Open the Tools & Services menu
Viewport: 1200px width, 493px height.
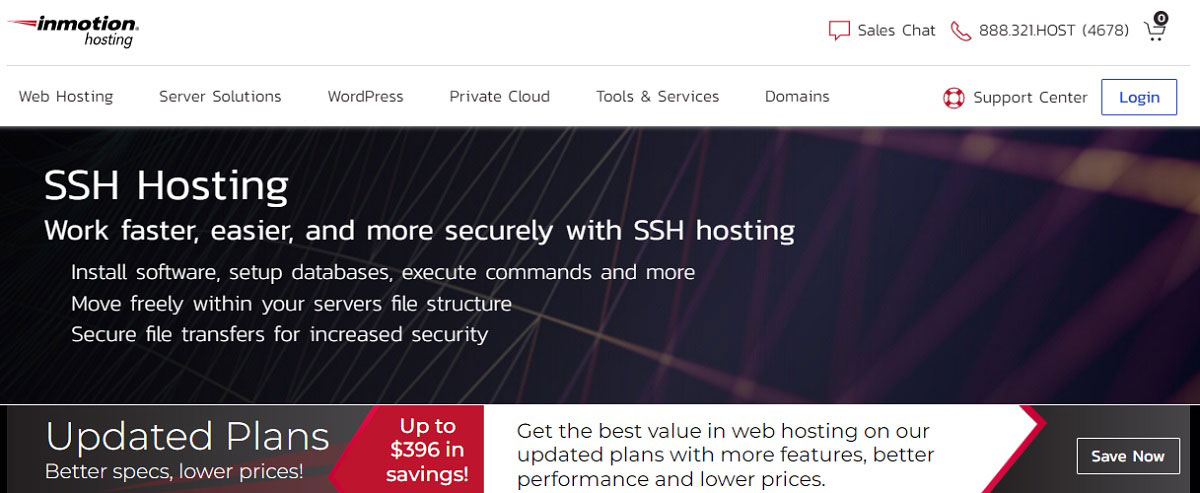pos(657,96)
